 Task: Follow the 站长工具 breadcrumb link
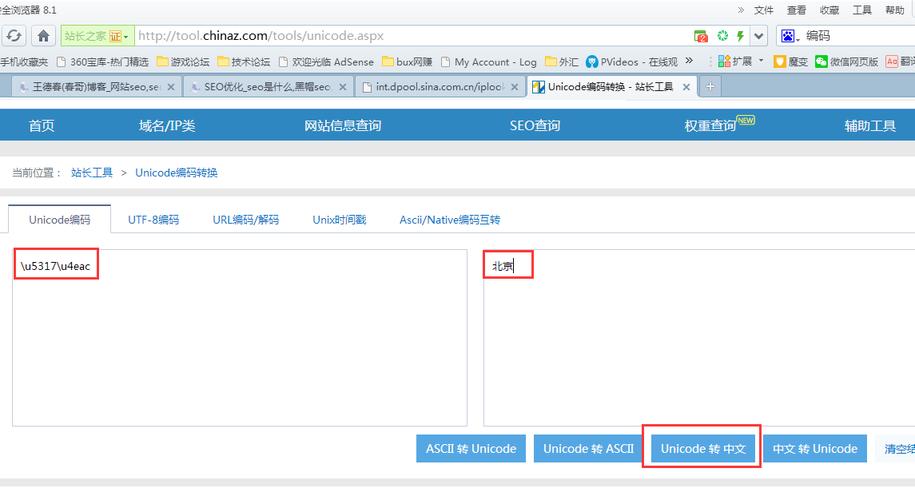point(92,173)
